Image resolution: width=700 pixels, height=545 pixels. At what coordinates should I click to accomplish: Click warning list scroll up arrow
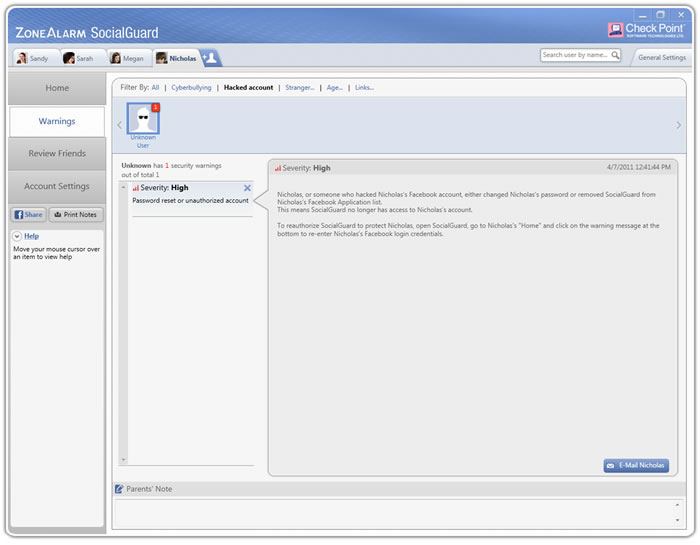(x=124, y=187)
